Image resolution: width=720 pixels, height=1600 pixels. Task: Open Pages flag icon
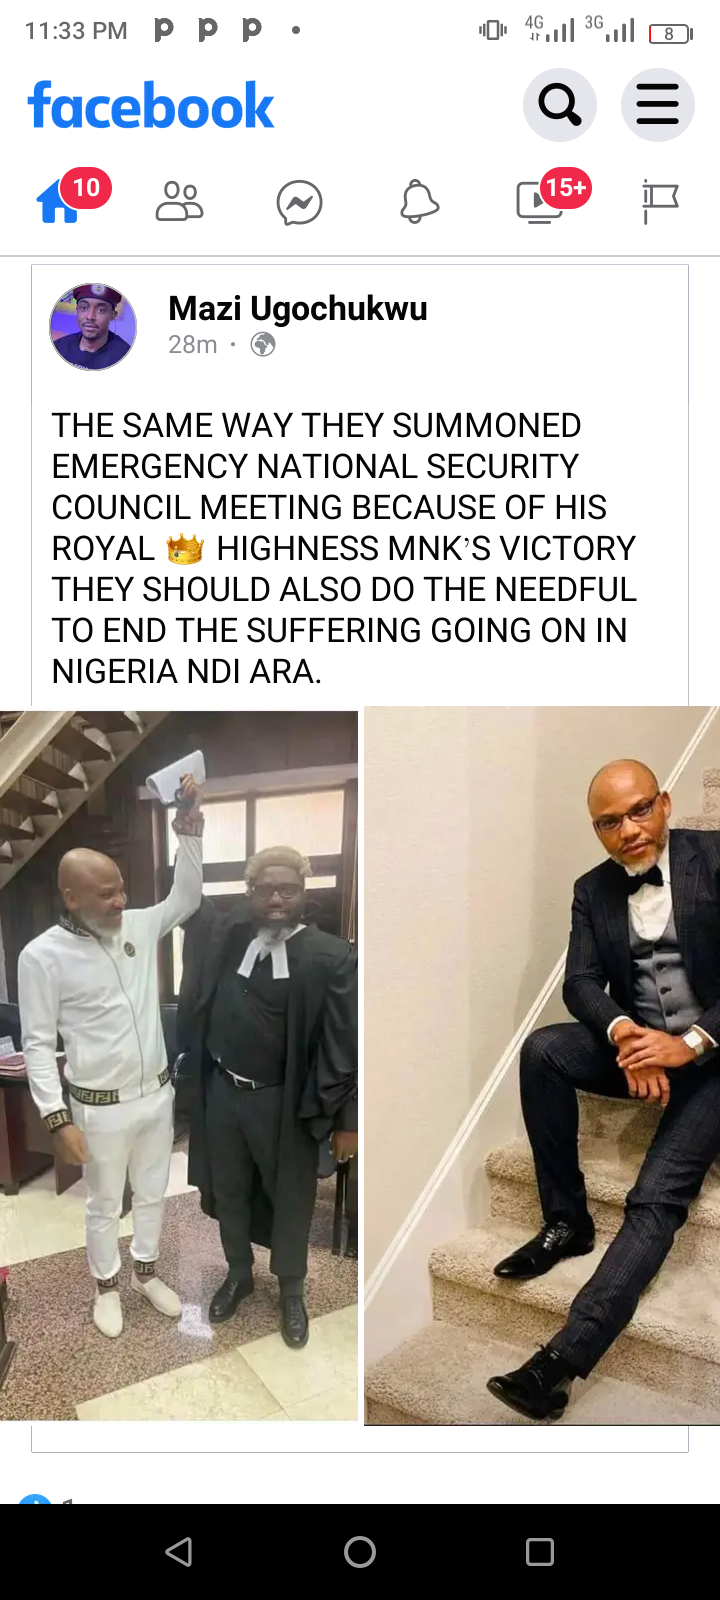pos(659,202)
